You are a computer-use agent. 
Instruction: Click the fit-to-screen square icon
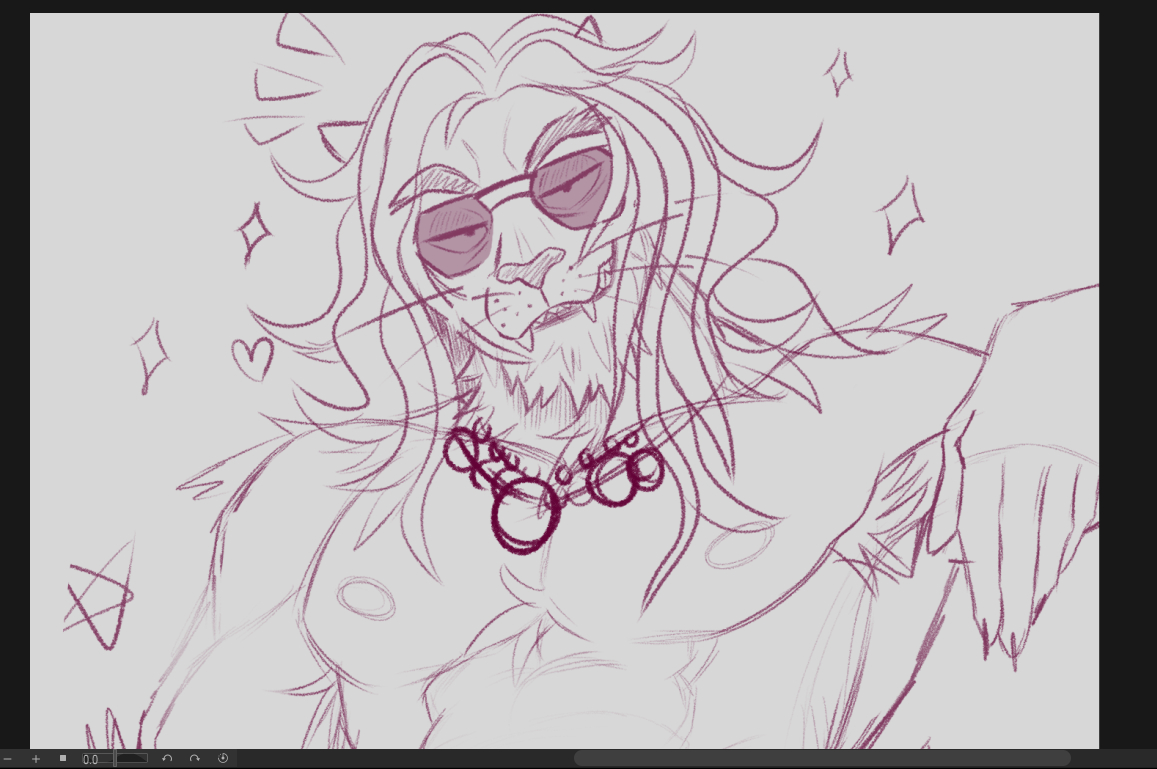point(63,759)
